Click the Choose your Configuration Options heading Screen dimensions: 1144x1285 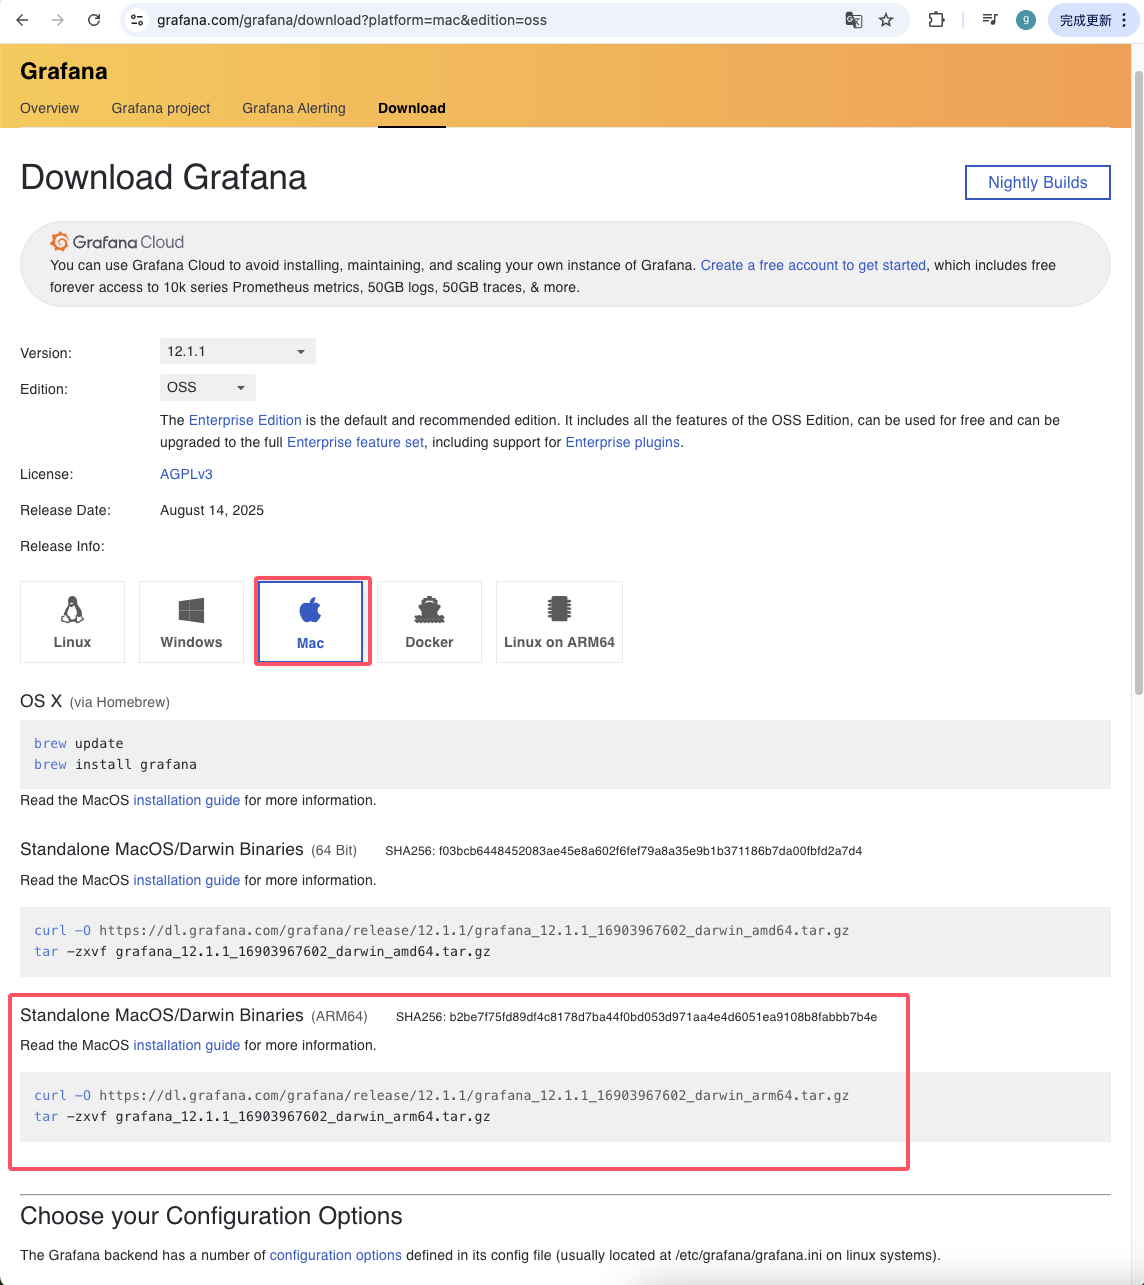pos(211,1216)
